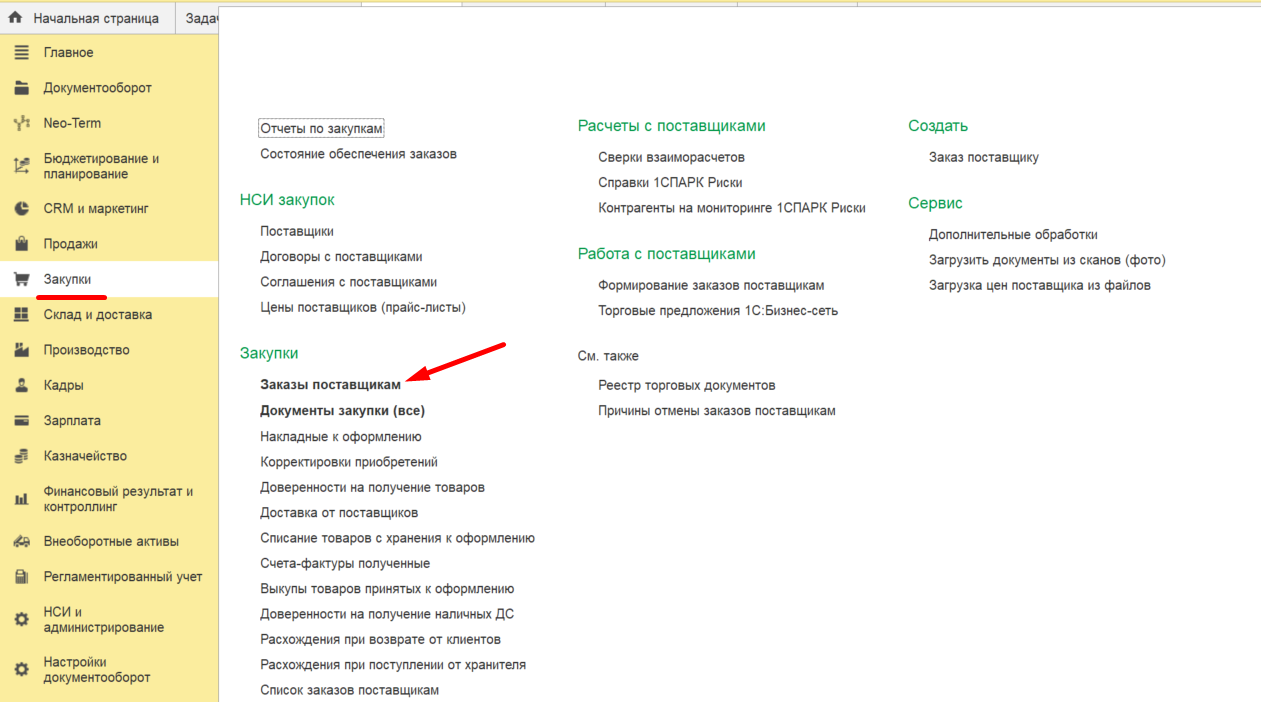Go to Формирование заказов поставщикам
This screenshot has width=1261, height=702.
coord(711,286)
